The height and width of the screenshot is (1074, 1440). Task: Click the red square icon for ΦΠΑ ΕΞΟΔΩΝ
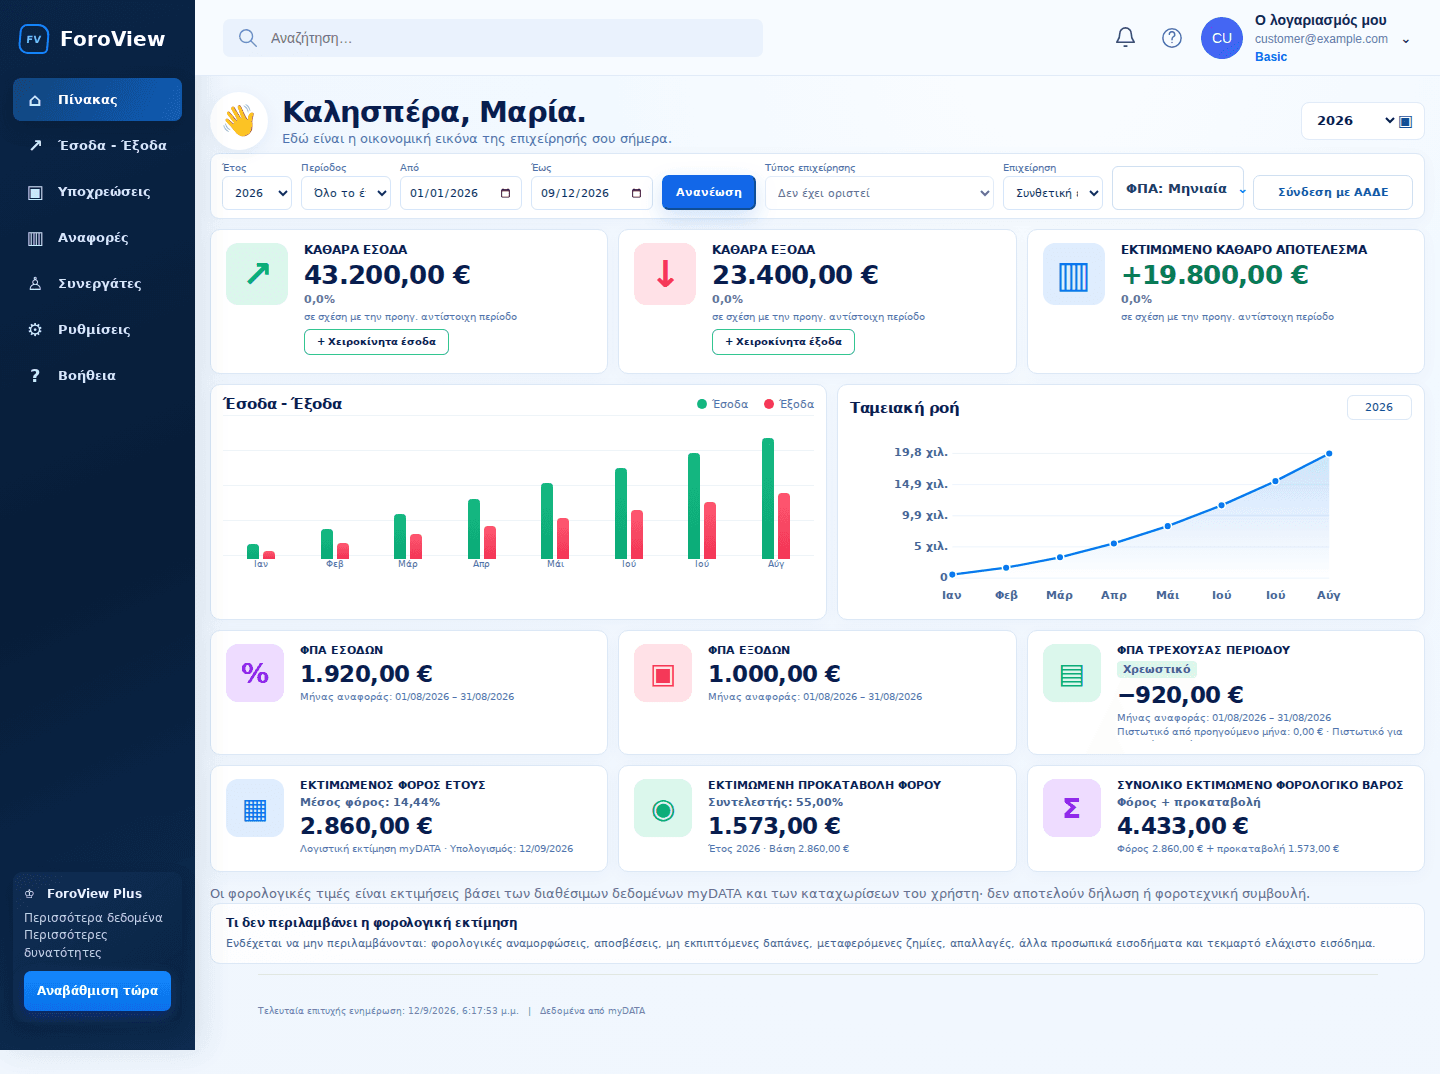[663, 673]
